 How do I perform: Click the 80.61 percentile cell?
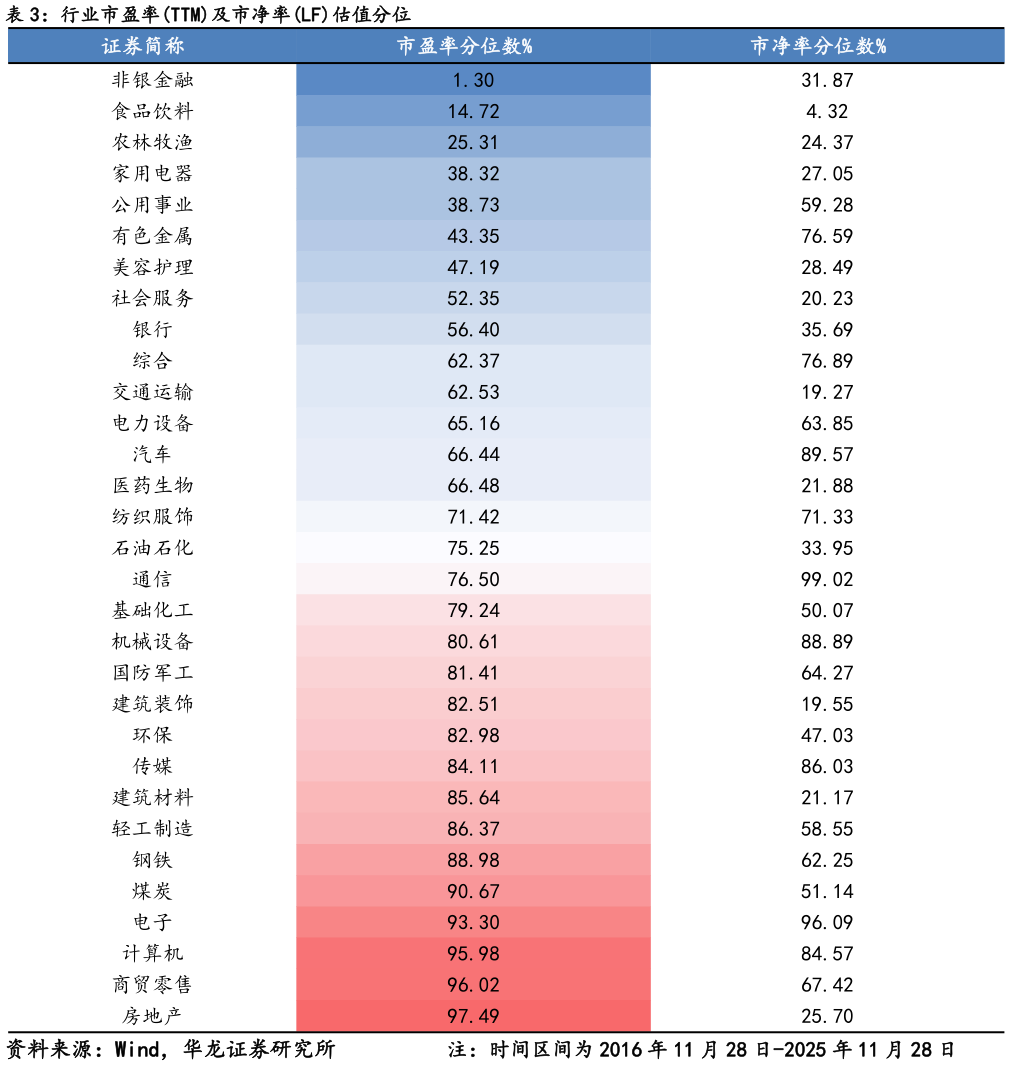[x=473, y=642]
